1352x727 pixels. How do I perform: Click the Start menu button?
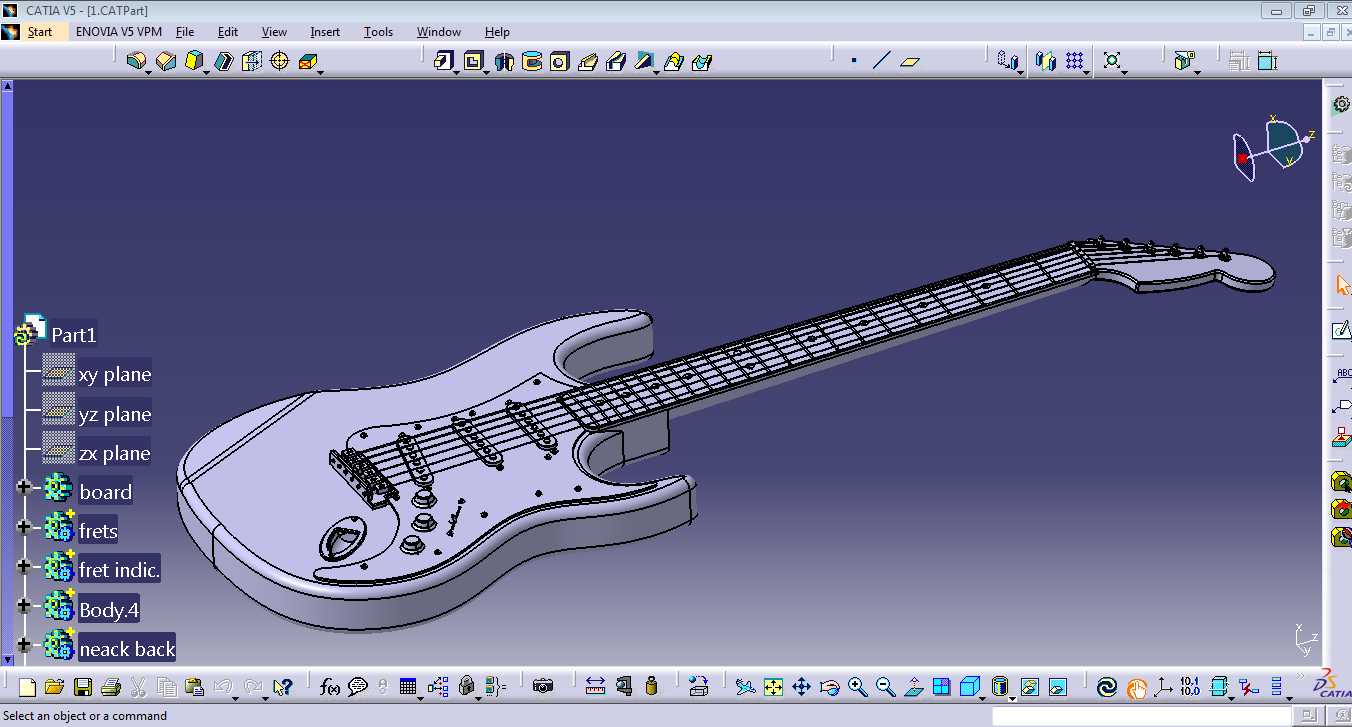pyautogui.click(x=28, y=32)
